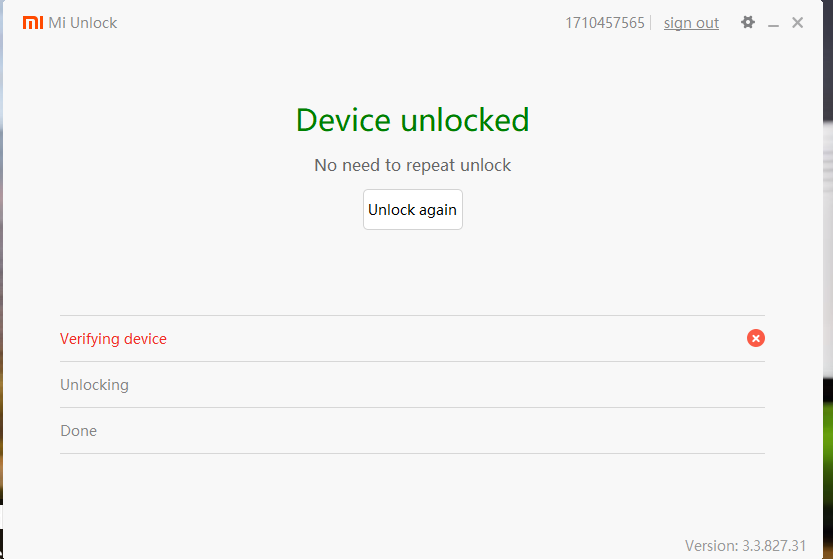This screenshot has width=833, height=559.
Task: Click the Device unlocked heading
Action: point(412,120)
